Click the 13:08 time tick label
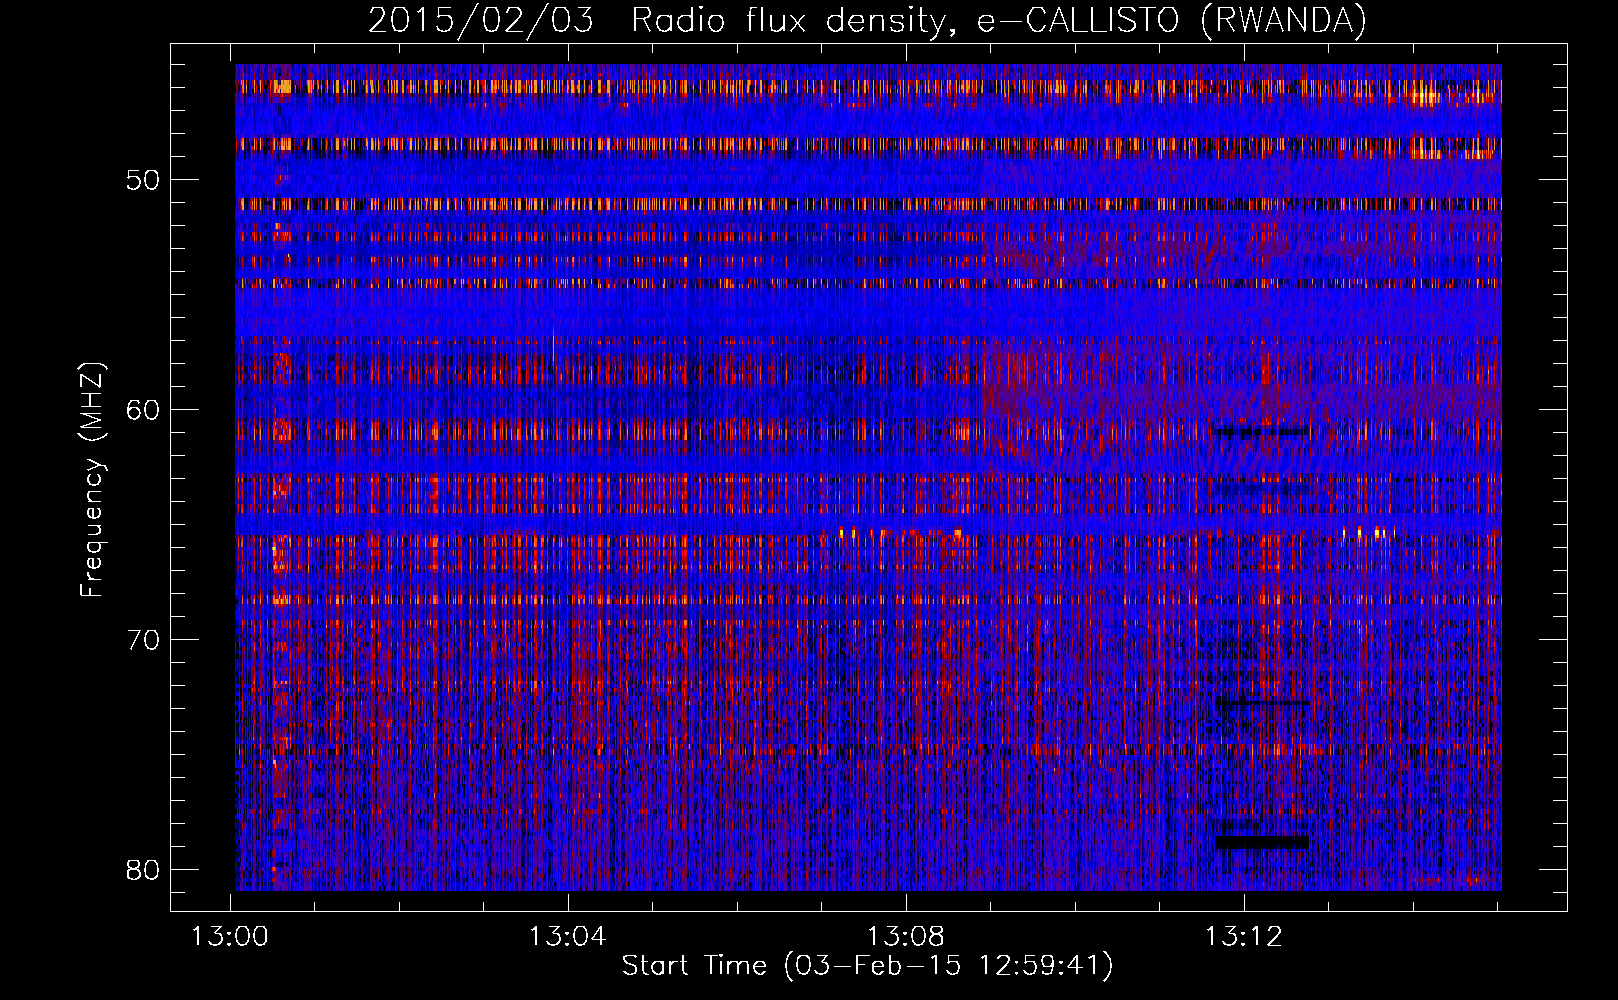1618x1000 pixels. (906, 937)
